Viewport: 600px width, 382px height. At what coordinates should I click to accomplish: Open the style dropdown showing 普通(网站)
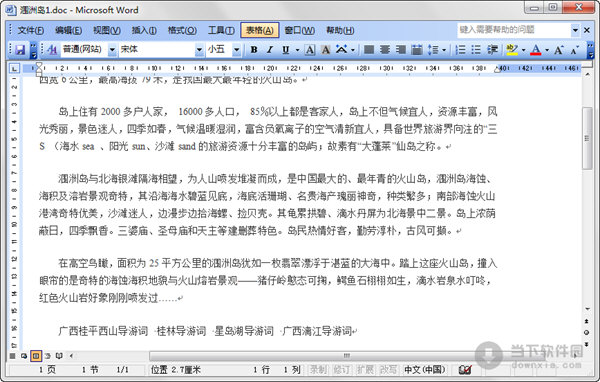point(112,49)
